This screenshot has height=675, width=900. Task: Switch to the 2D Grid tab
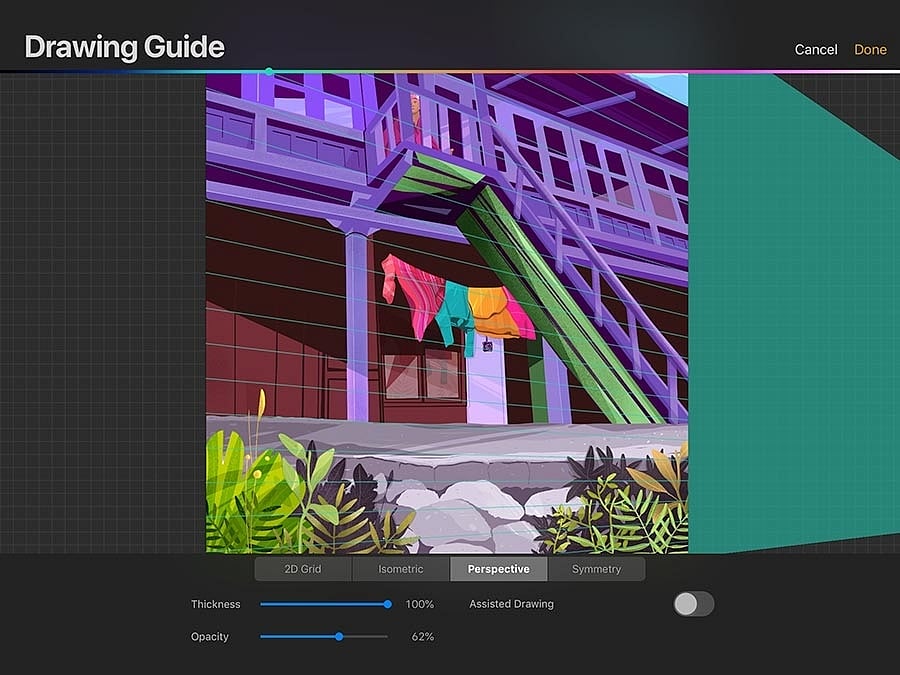click(303, 569)
